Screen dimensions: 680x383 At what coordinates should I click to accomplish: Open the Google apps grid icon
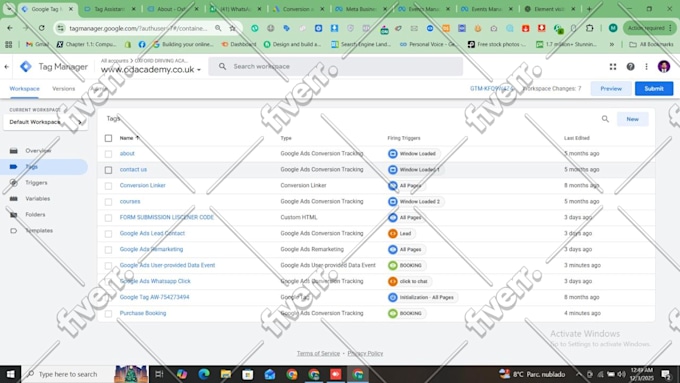[x=613, y=66]
